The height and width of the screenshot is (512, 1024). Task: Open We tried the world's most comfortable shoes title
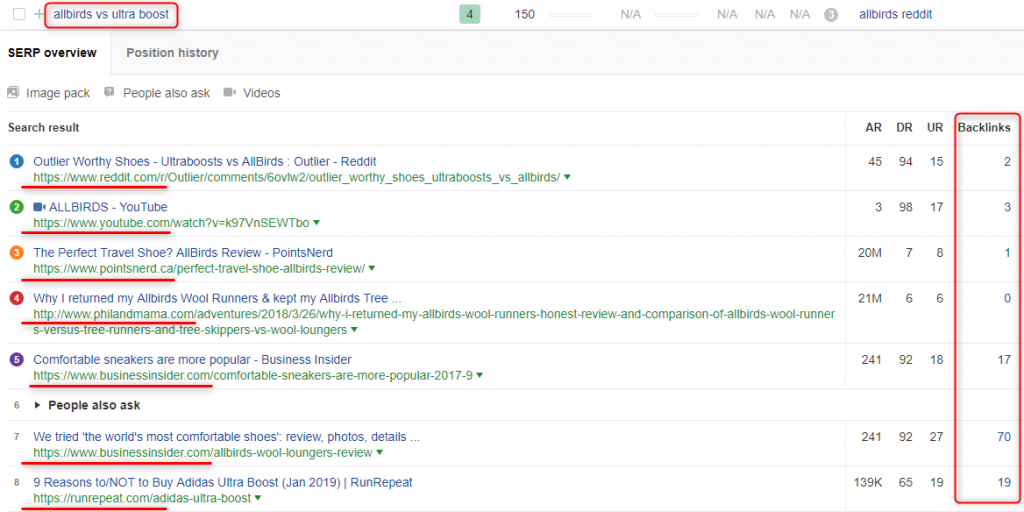point(227,437)
